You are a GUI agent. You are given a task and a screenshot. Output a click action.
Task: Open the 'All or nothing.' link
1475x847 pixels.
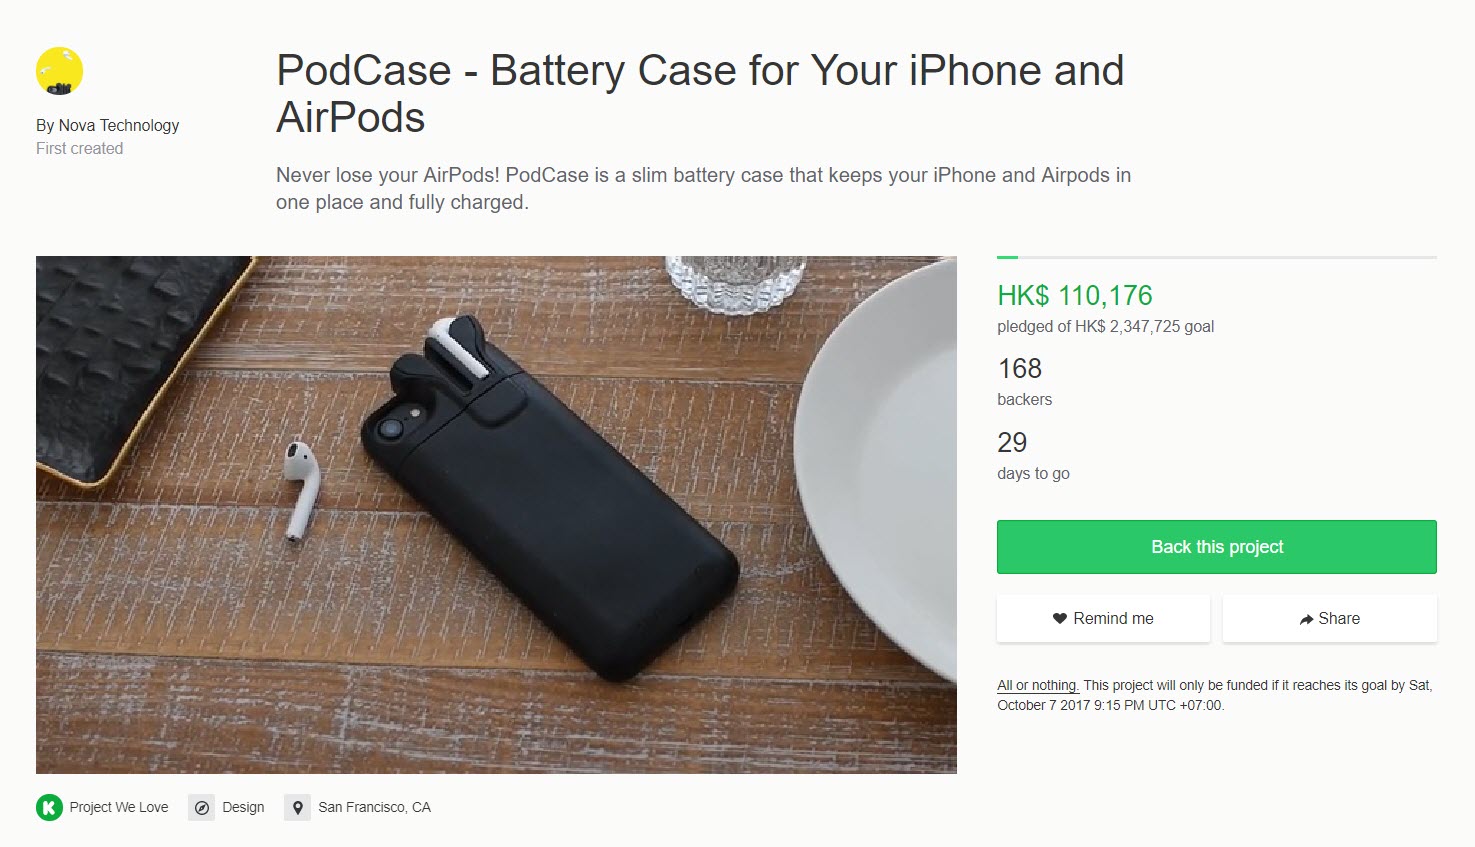(1037, 685)
